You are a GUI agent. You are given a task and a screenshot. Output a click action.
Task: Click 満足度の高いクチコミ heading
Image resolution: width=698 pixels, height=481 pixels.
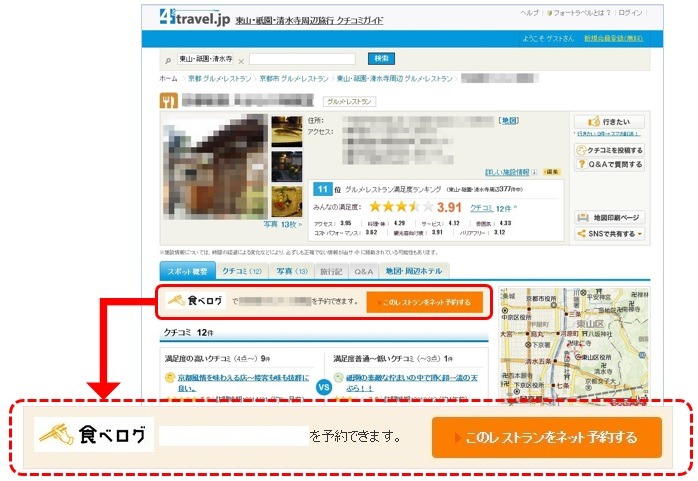pos(218,358)
